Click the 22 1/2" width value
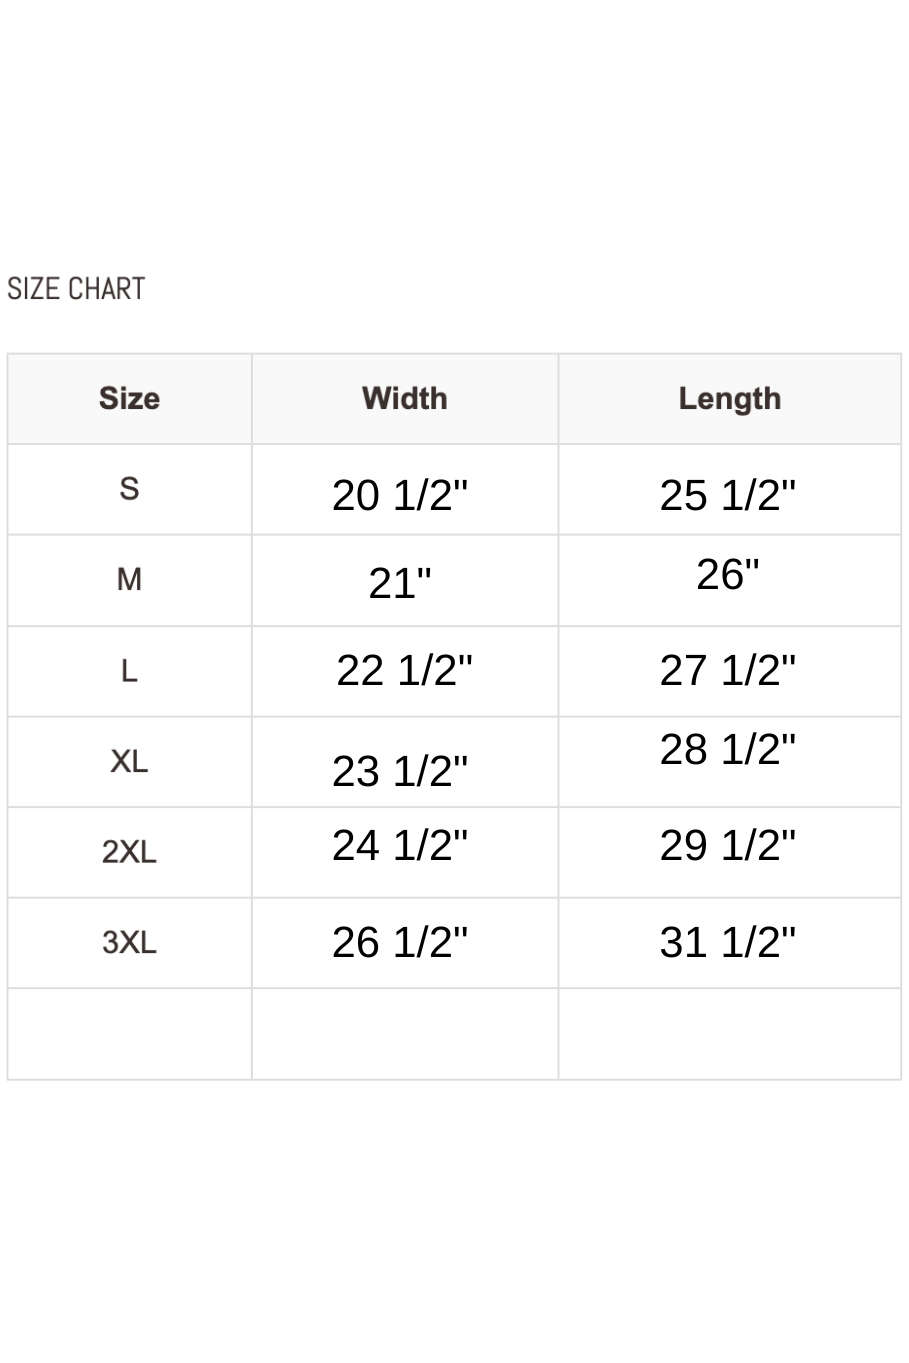The width and height of the screenshot is (909, 1363). [x=404, y=671]
